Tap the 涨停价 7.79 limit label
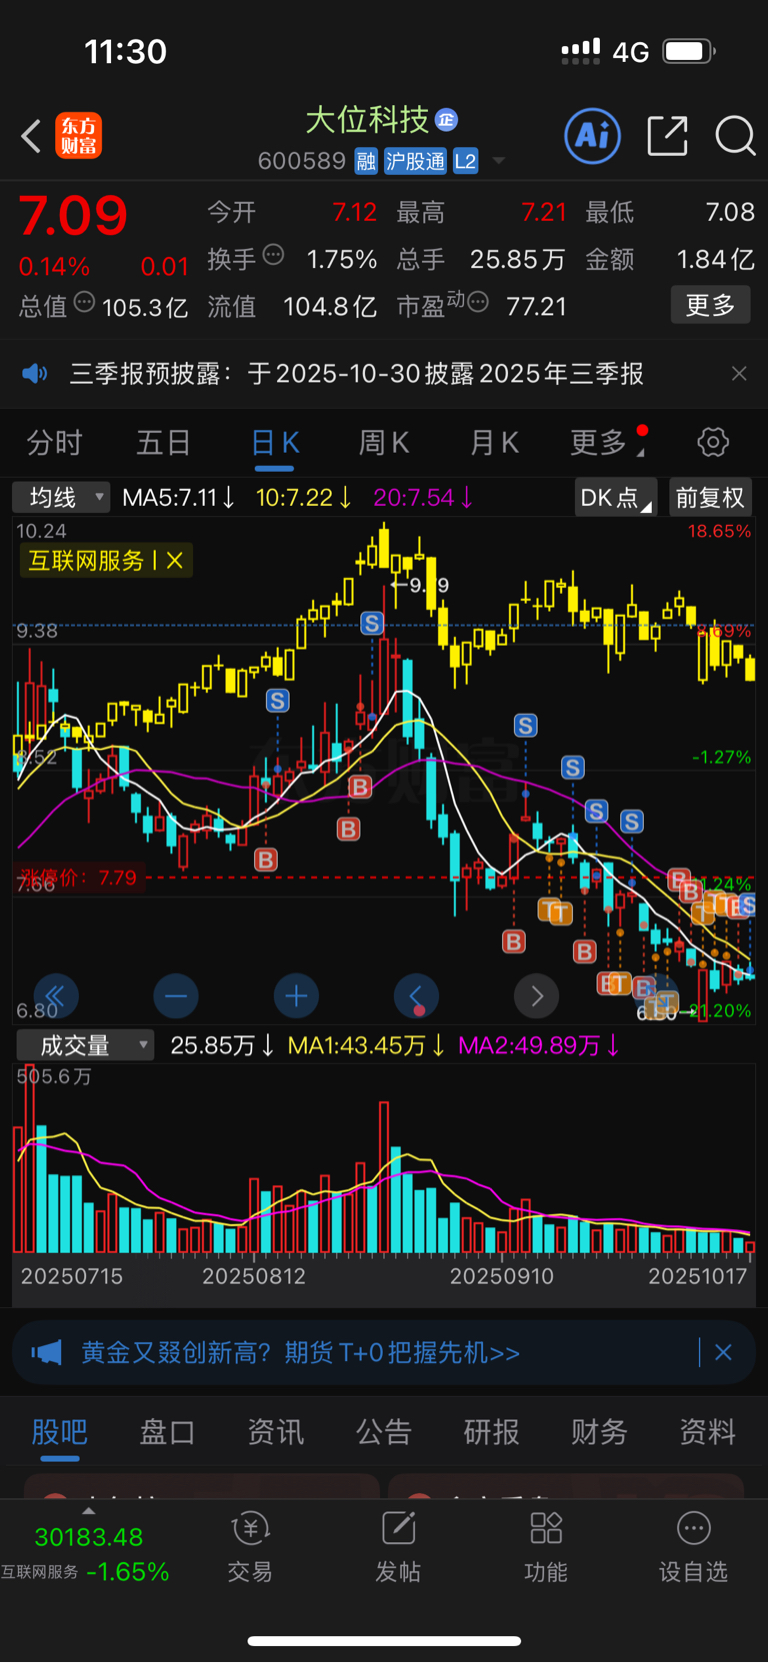Viewport: 768px width, 1663px height. pos(77,878)
